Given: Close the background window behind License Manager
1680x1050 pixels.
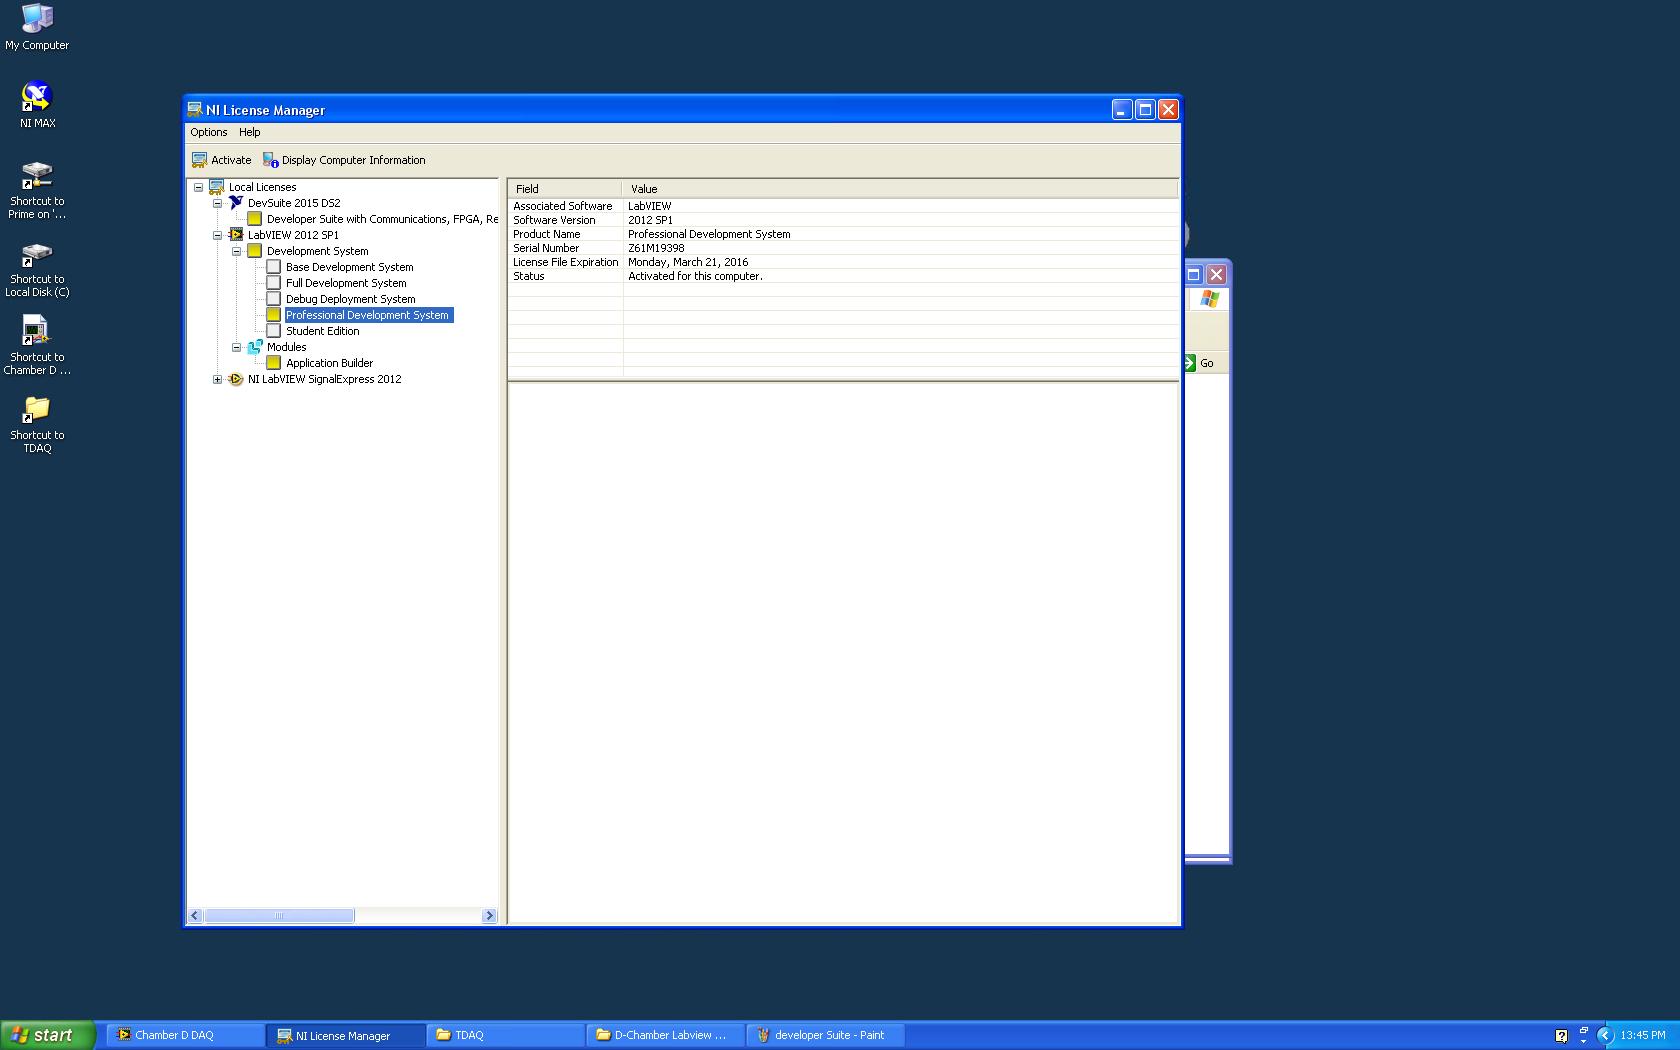Looking at the screenshot, I should coord(1216,274).
